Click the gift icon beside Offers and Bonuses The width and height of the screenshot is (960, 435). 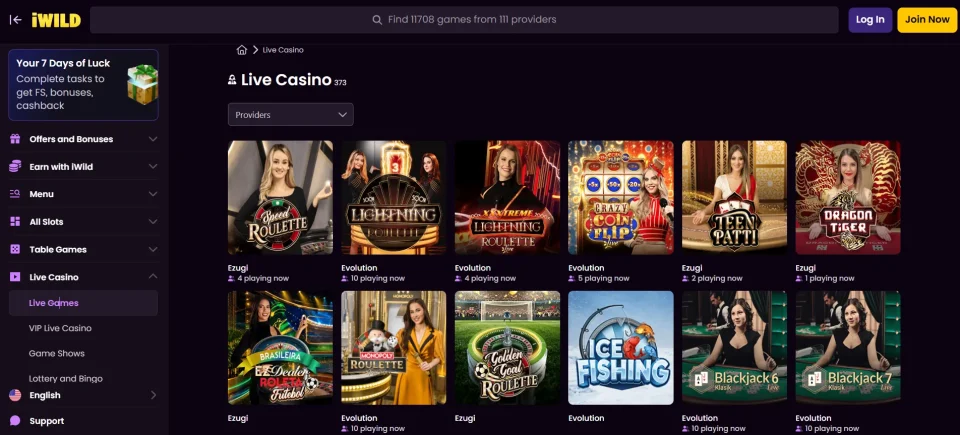15,139
